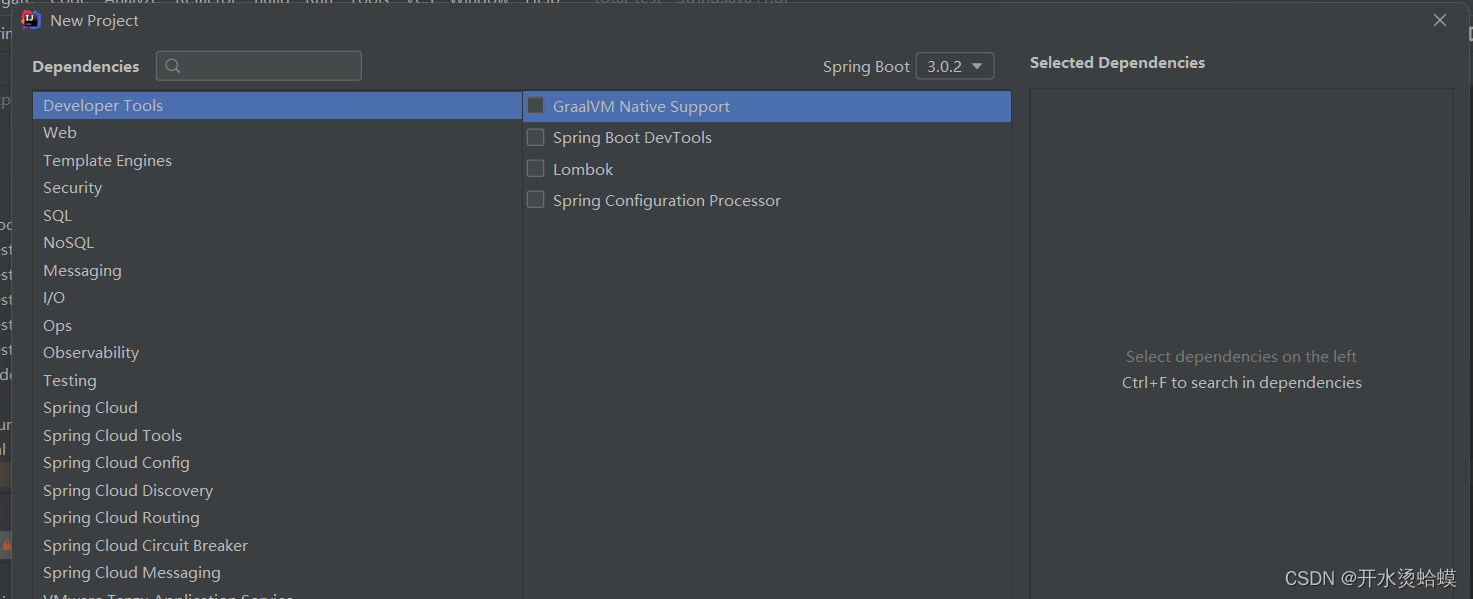The height and width of the screenshot is (599, 1473).
Task: Tick the Lombok checkbox
Action: click(x=536, y=169)
